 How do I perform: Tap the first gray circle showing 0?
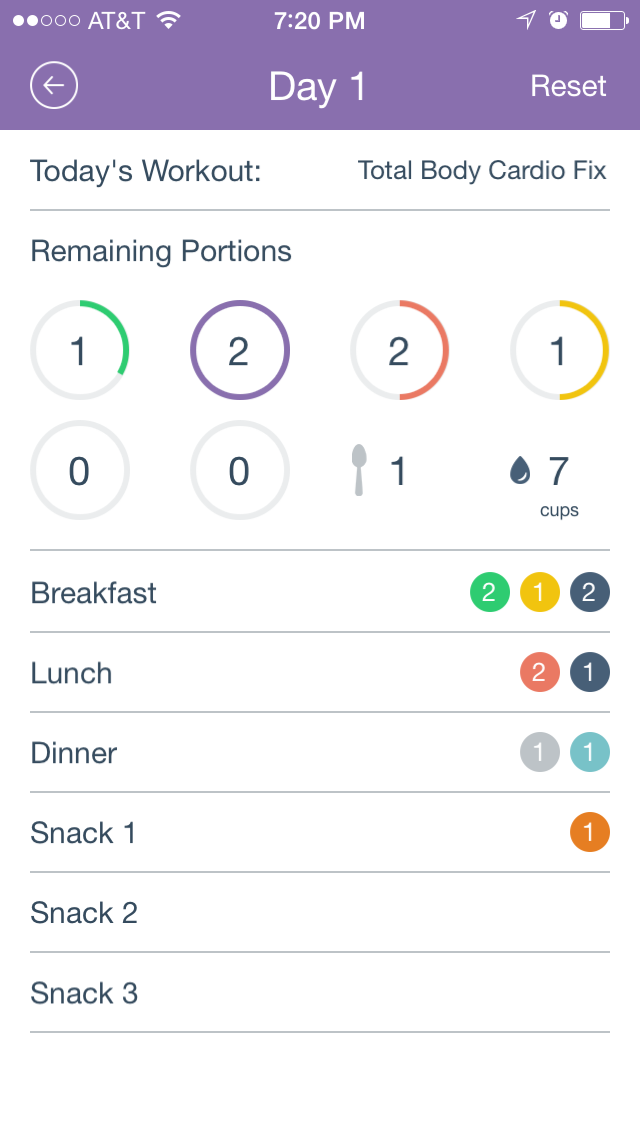pos(80,470)
